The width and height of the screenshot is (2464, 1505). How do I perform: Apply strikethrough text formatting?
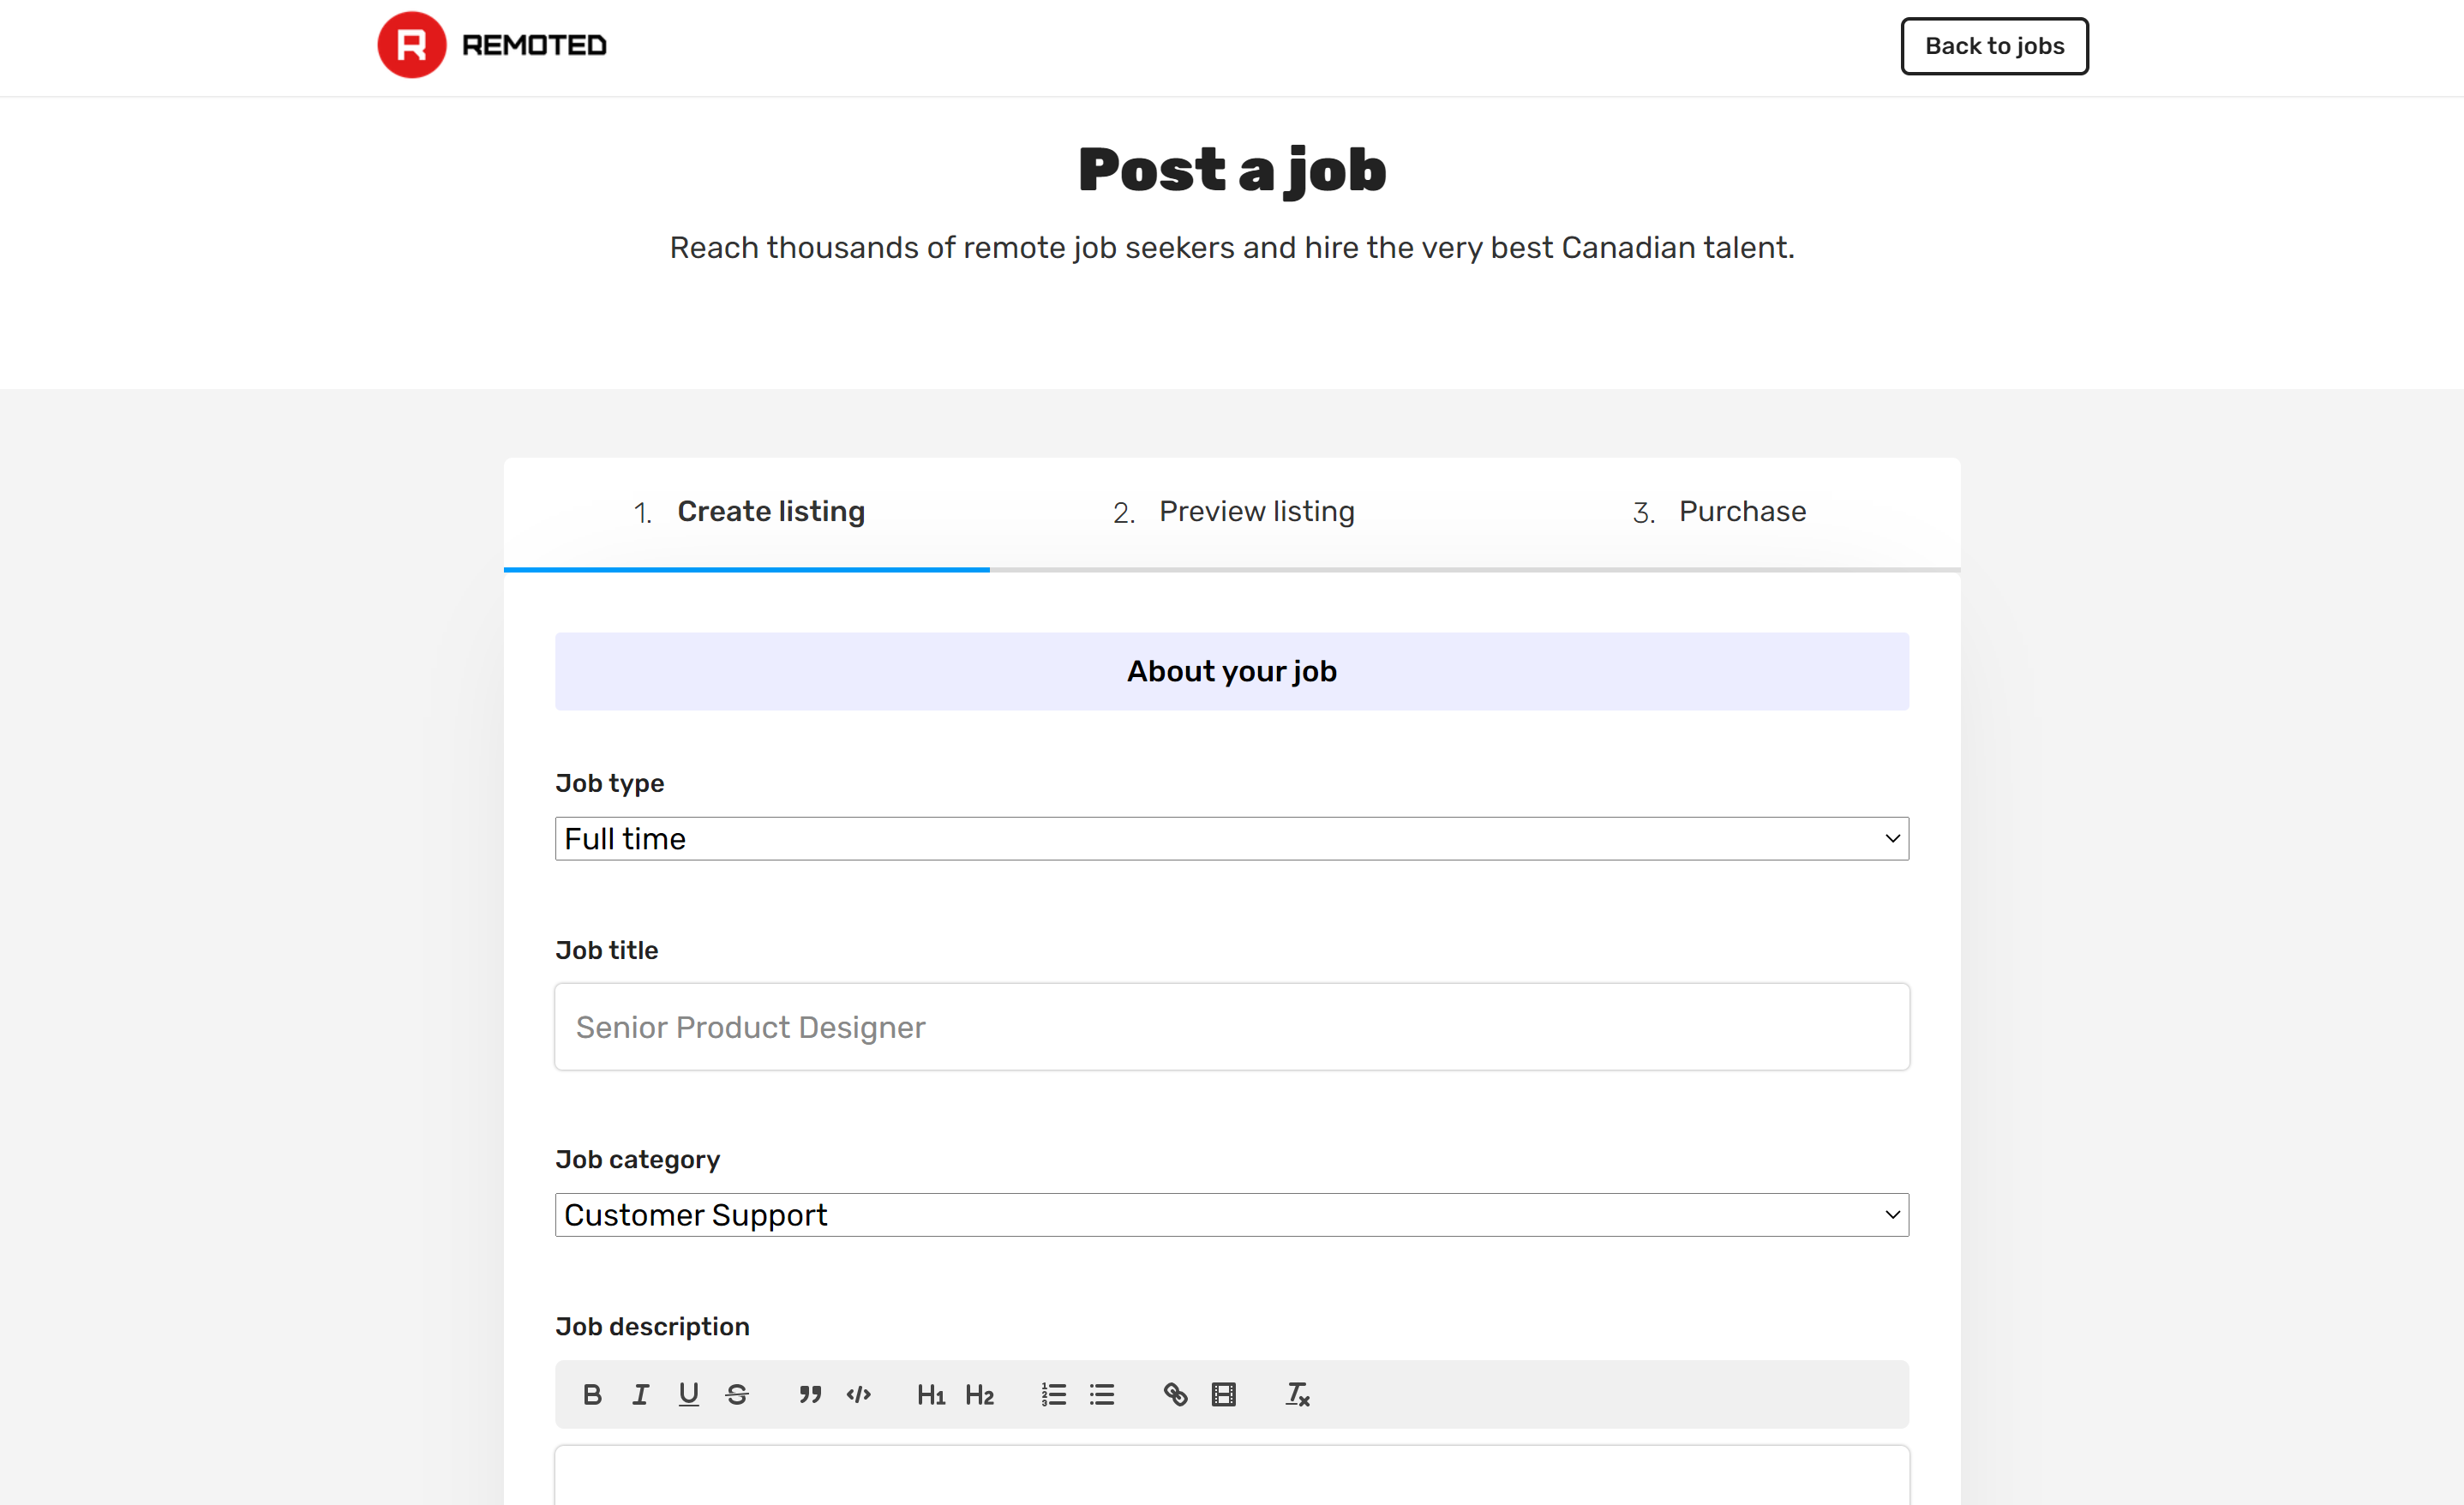(737, 1394)
